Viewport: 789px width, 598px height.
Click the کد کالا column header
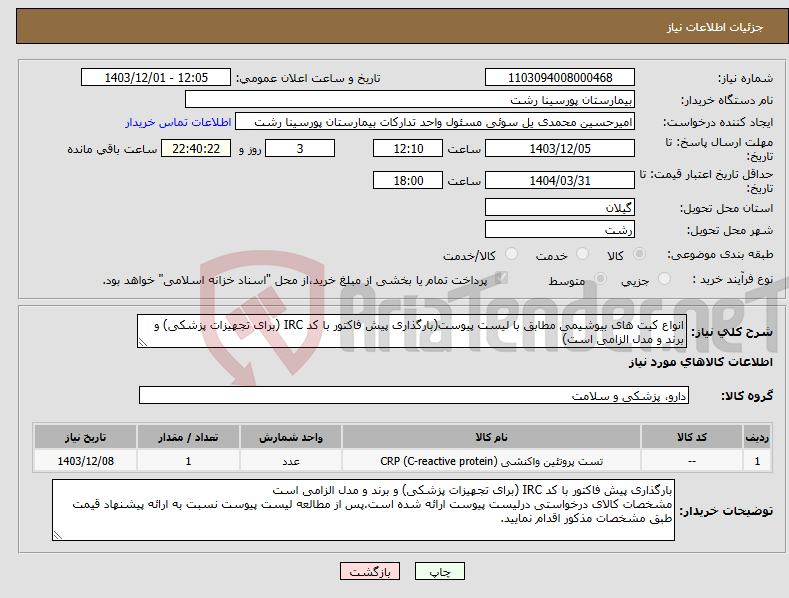692,437
